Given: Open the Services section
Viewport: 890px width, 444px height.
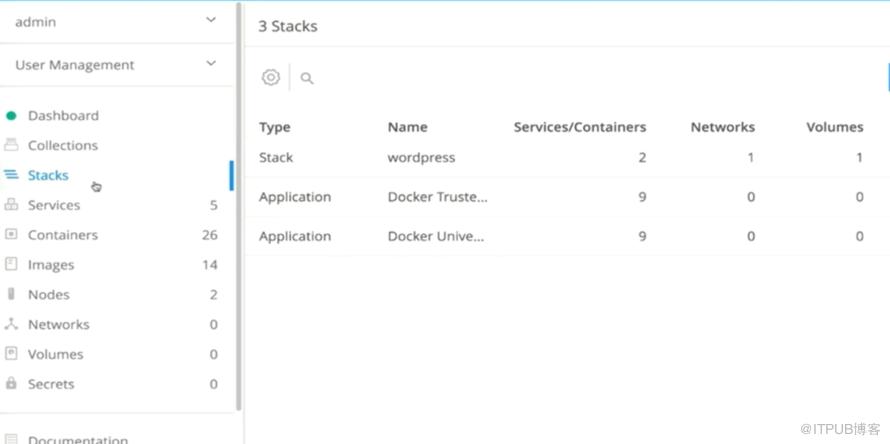Looking at the screenshot, I should pyautogui.click(x=54, y=205).
